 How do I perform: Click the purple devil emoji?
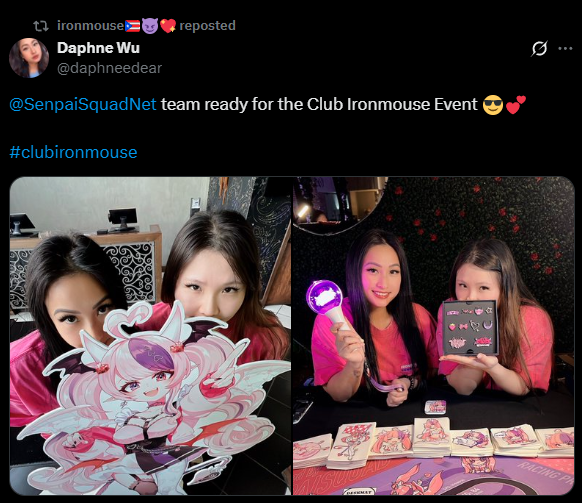coord(150,26)
